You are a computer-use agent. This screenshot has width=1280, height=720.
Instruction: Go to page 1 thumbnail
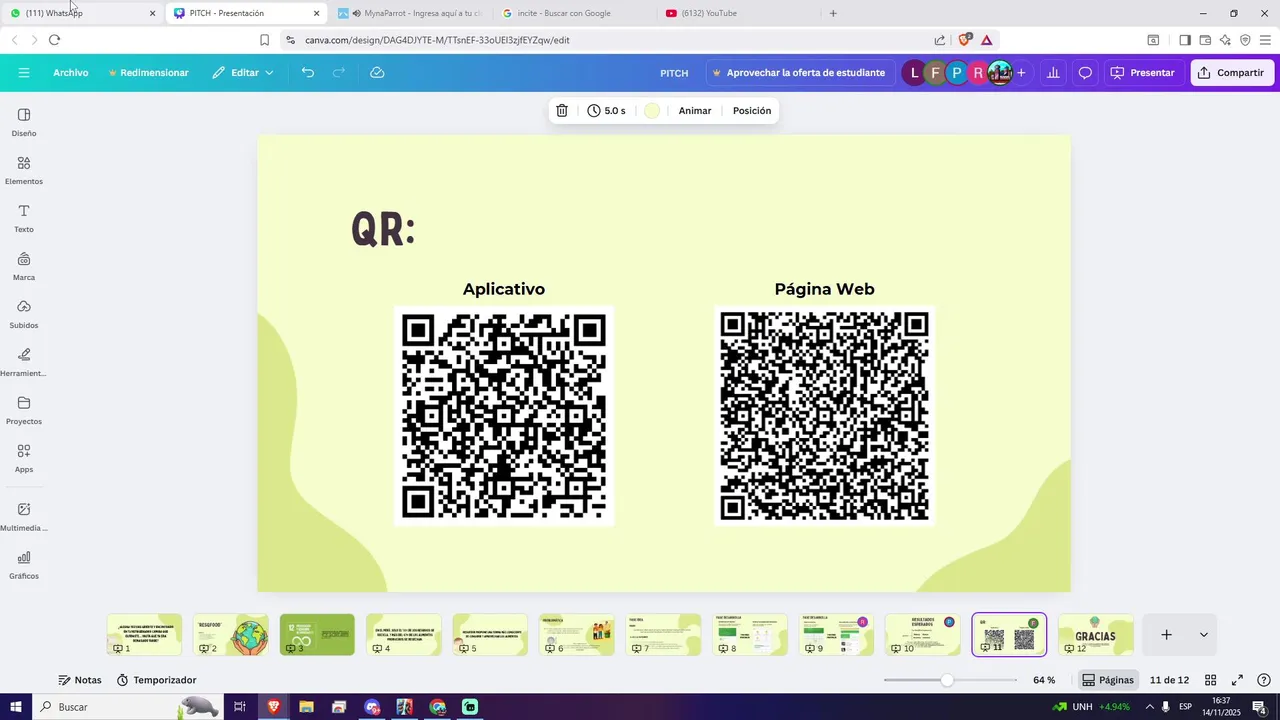144,635
